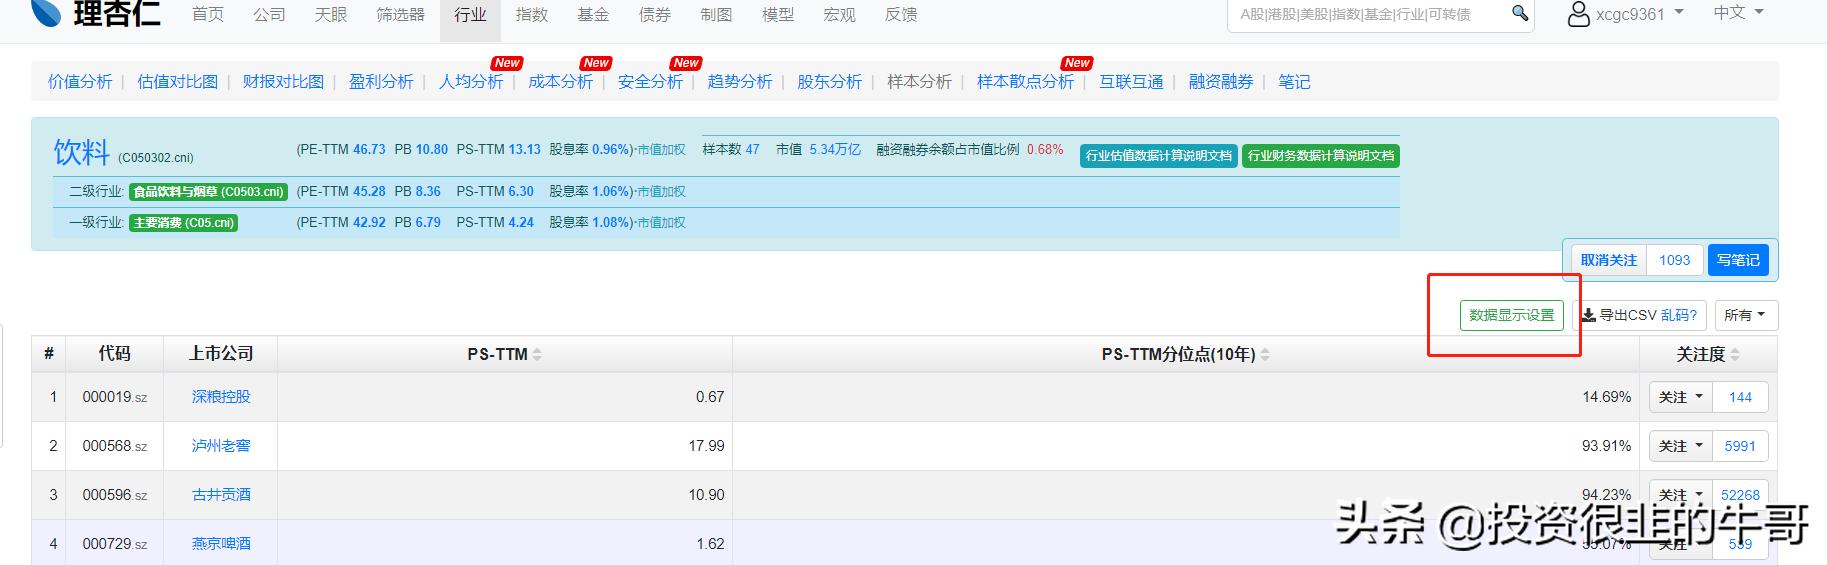
Task: Switch to 估值对比图 tab
Action: coord(177,82)
